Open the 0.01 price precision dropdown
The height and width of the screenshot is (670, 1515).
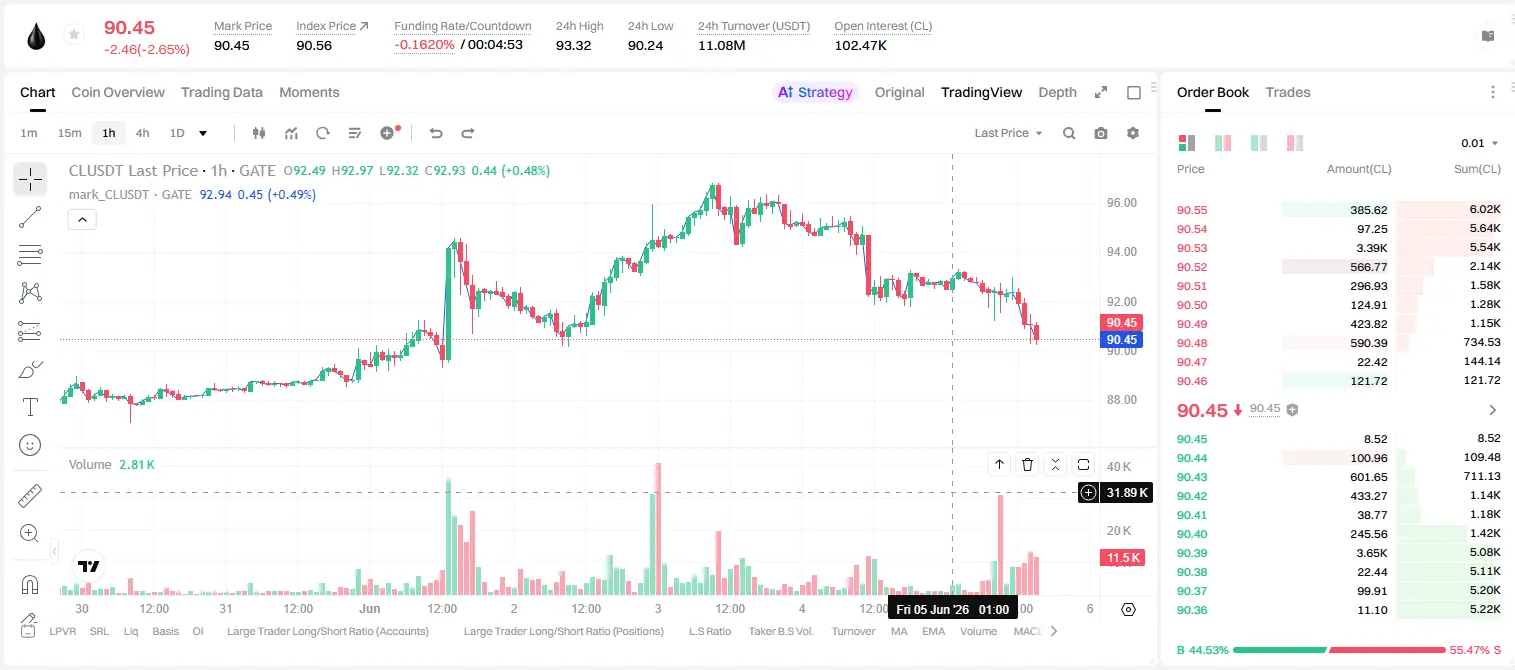[x=1480, y=143]
